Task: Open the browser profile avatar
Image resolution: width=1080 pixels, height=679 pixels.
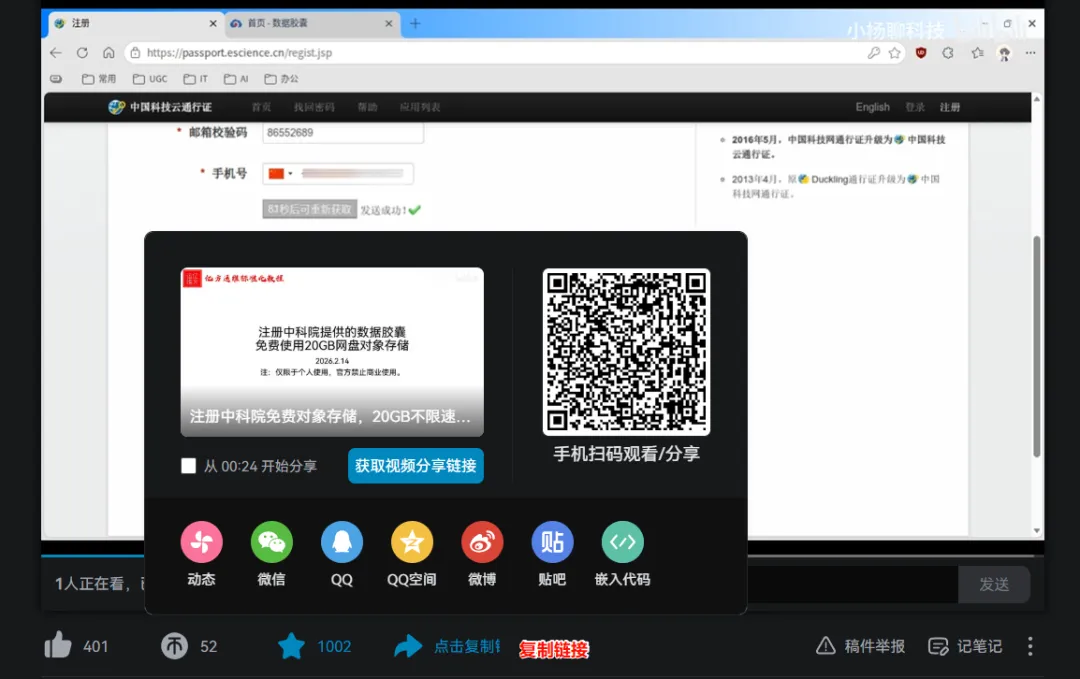Action: pyautogui.click(x=1004, y=53)
